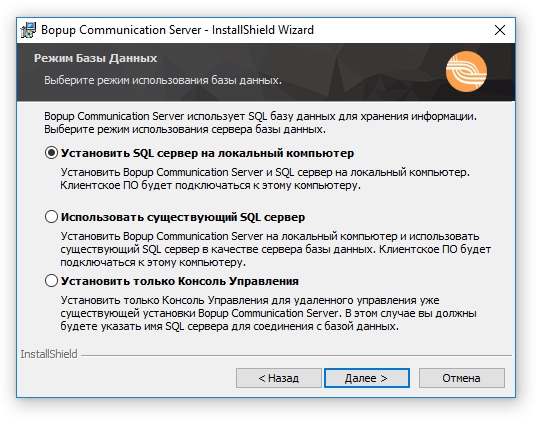Image resolution: width=536 pixels, height=421 pixels.
Task: Click the window title 'Bopup Communication Server - InstallShield Wizard'
Action: (177, 30)
